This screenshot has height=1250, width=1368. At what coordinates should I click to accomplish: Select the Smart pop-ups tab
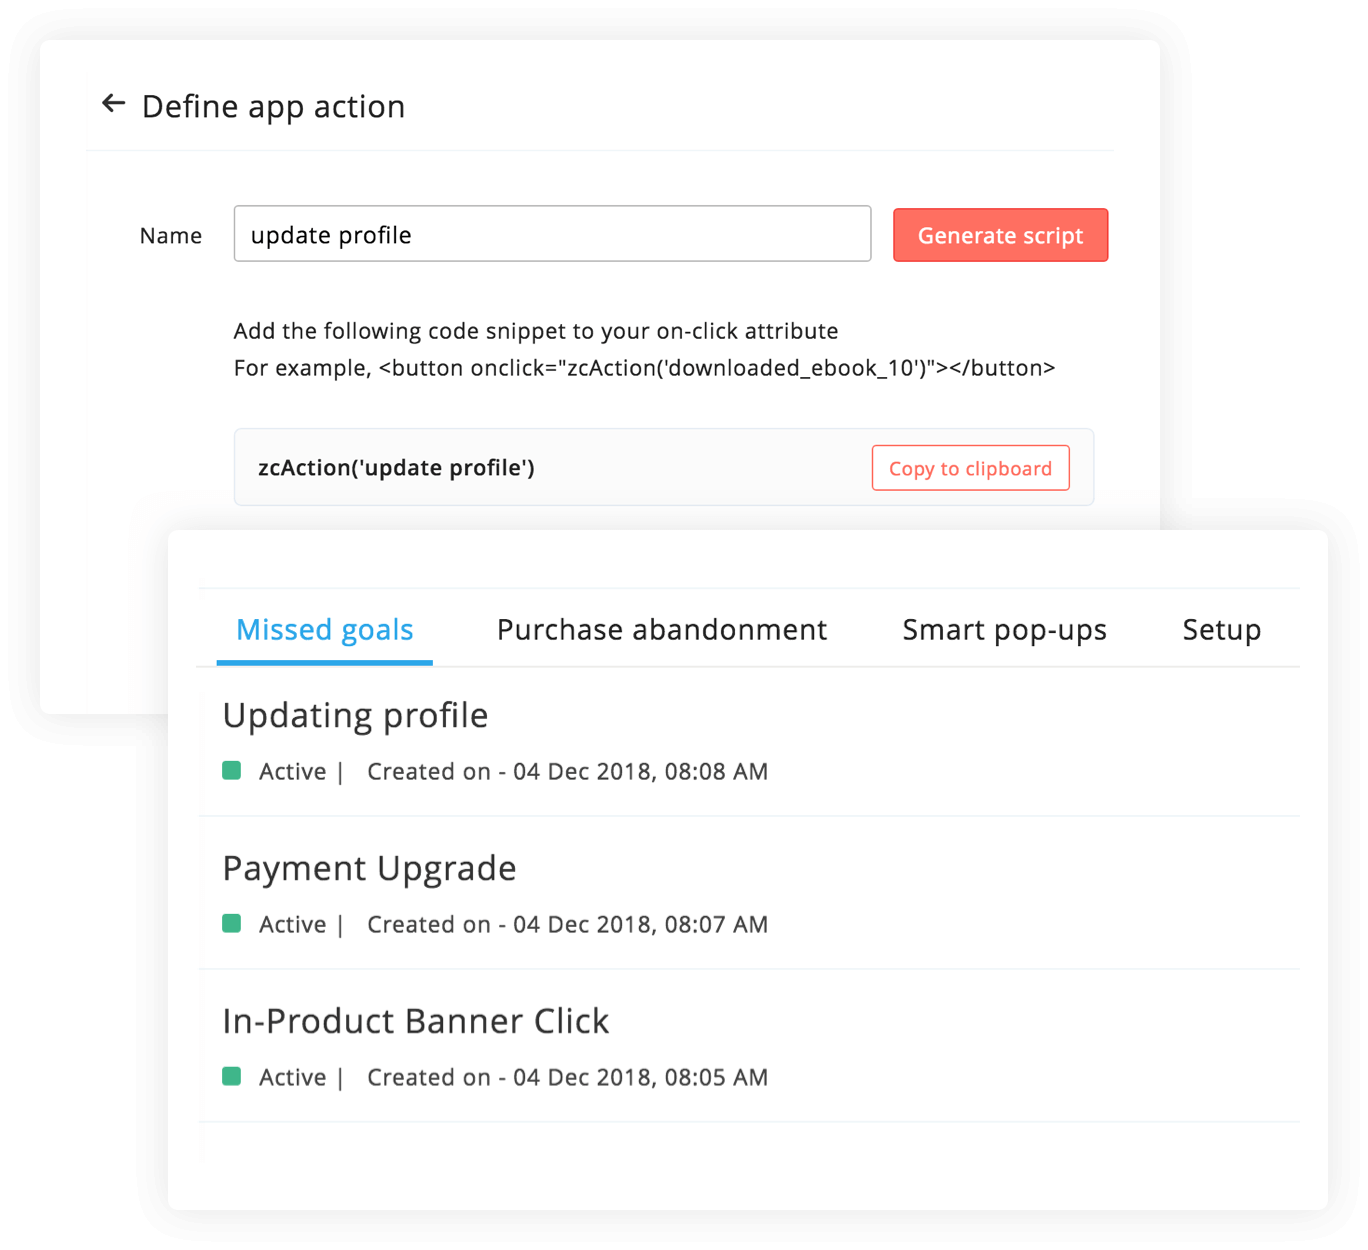click(x=1004, y=630)
